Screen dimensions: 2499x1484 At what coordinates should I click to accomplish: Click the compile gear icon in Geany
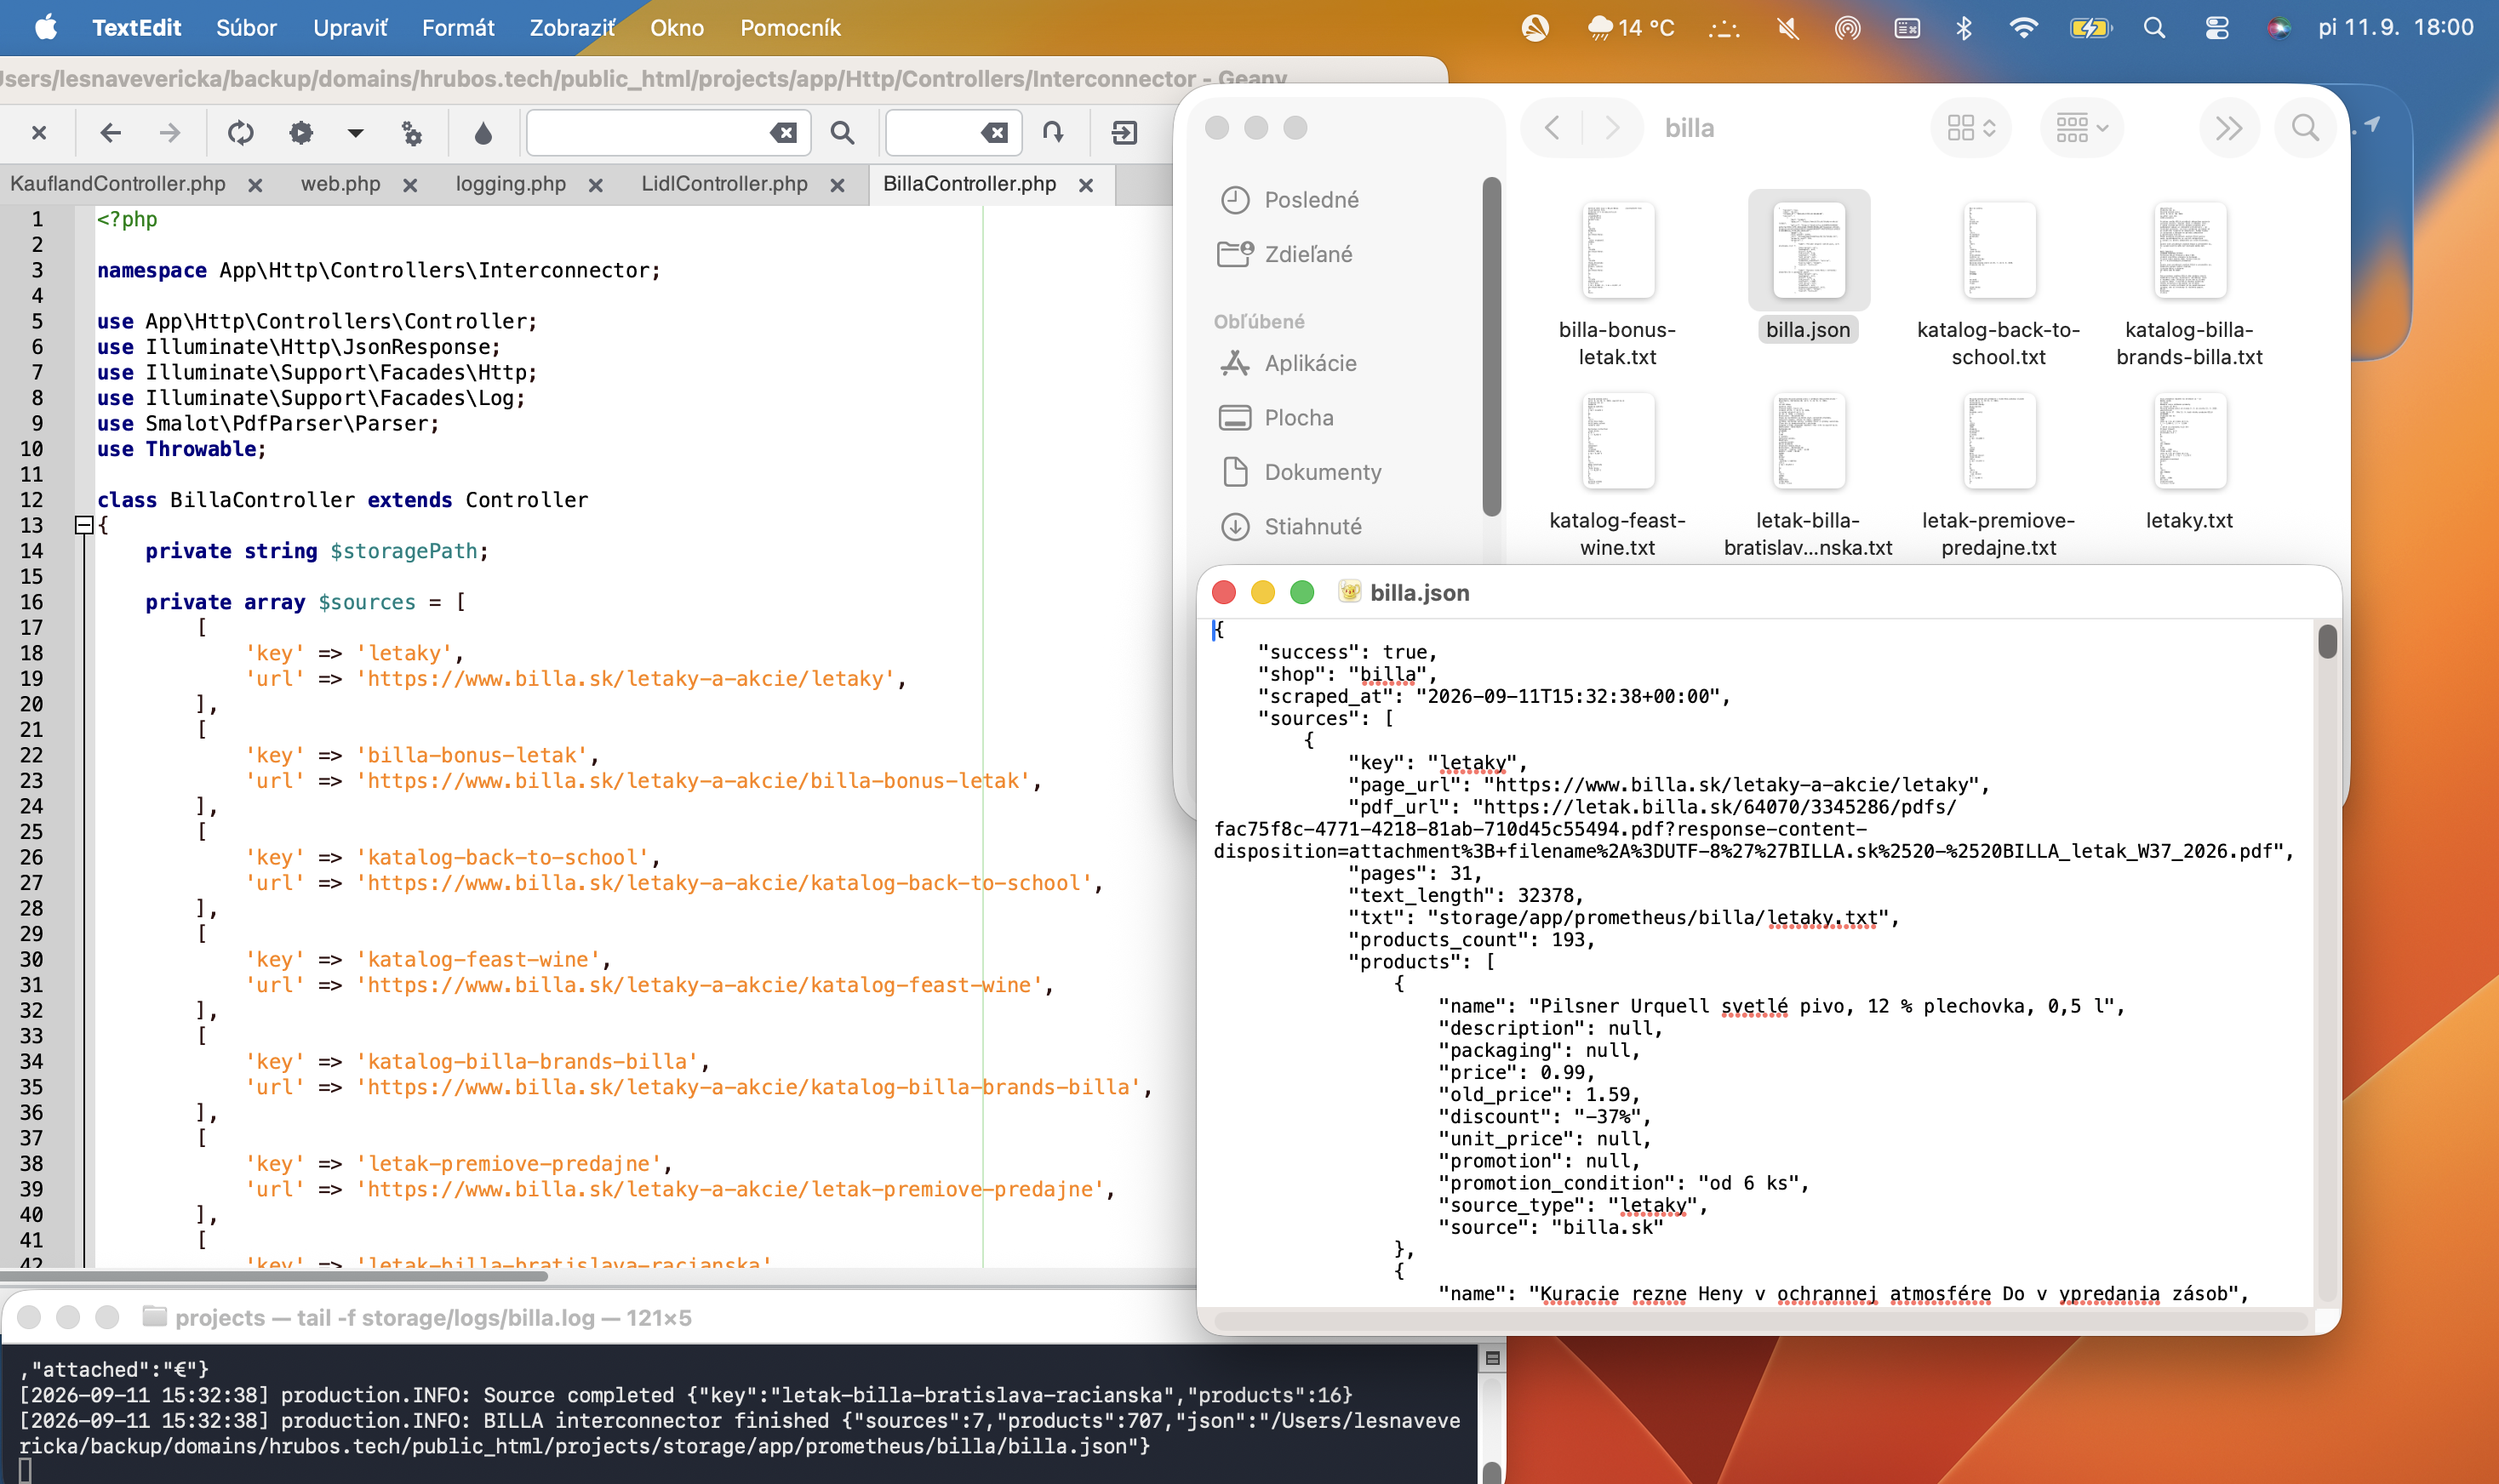301,132
